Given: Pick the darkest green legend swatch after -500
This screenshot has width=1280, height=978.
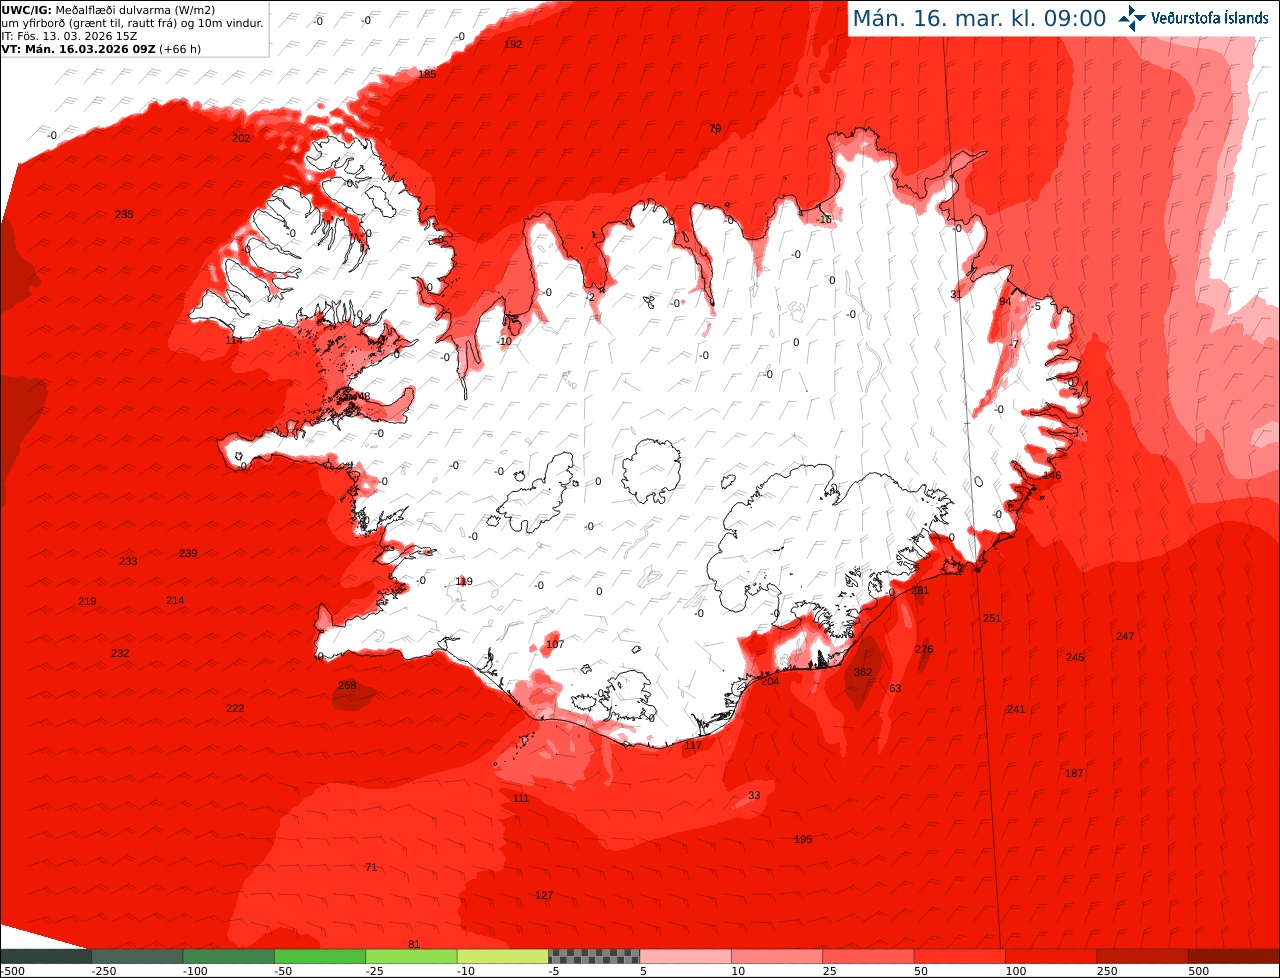Looking at the screenshot, I should tap(46, 956).
